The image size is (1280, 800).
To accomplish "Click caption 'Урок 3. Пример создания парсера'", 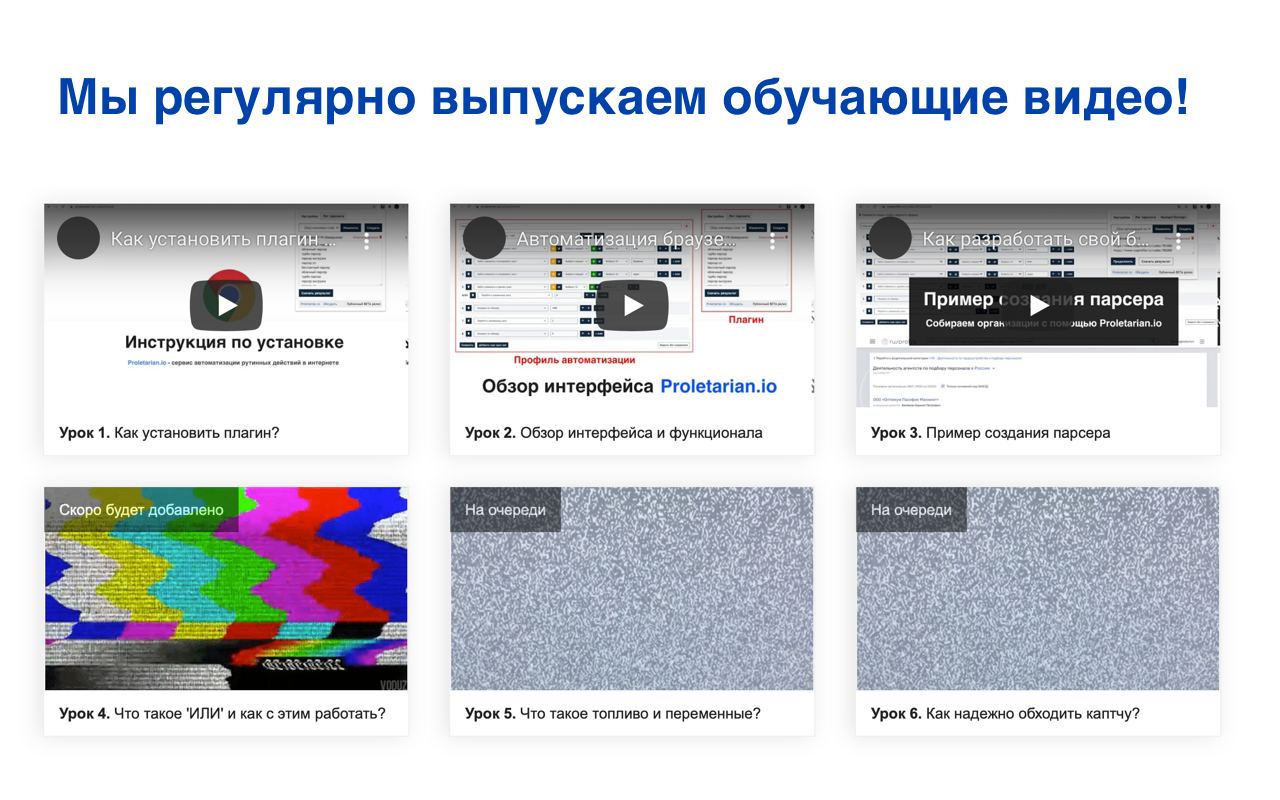I will point(990,433).
